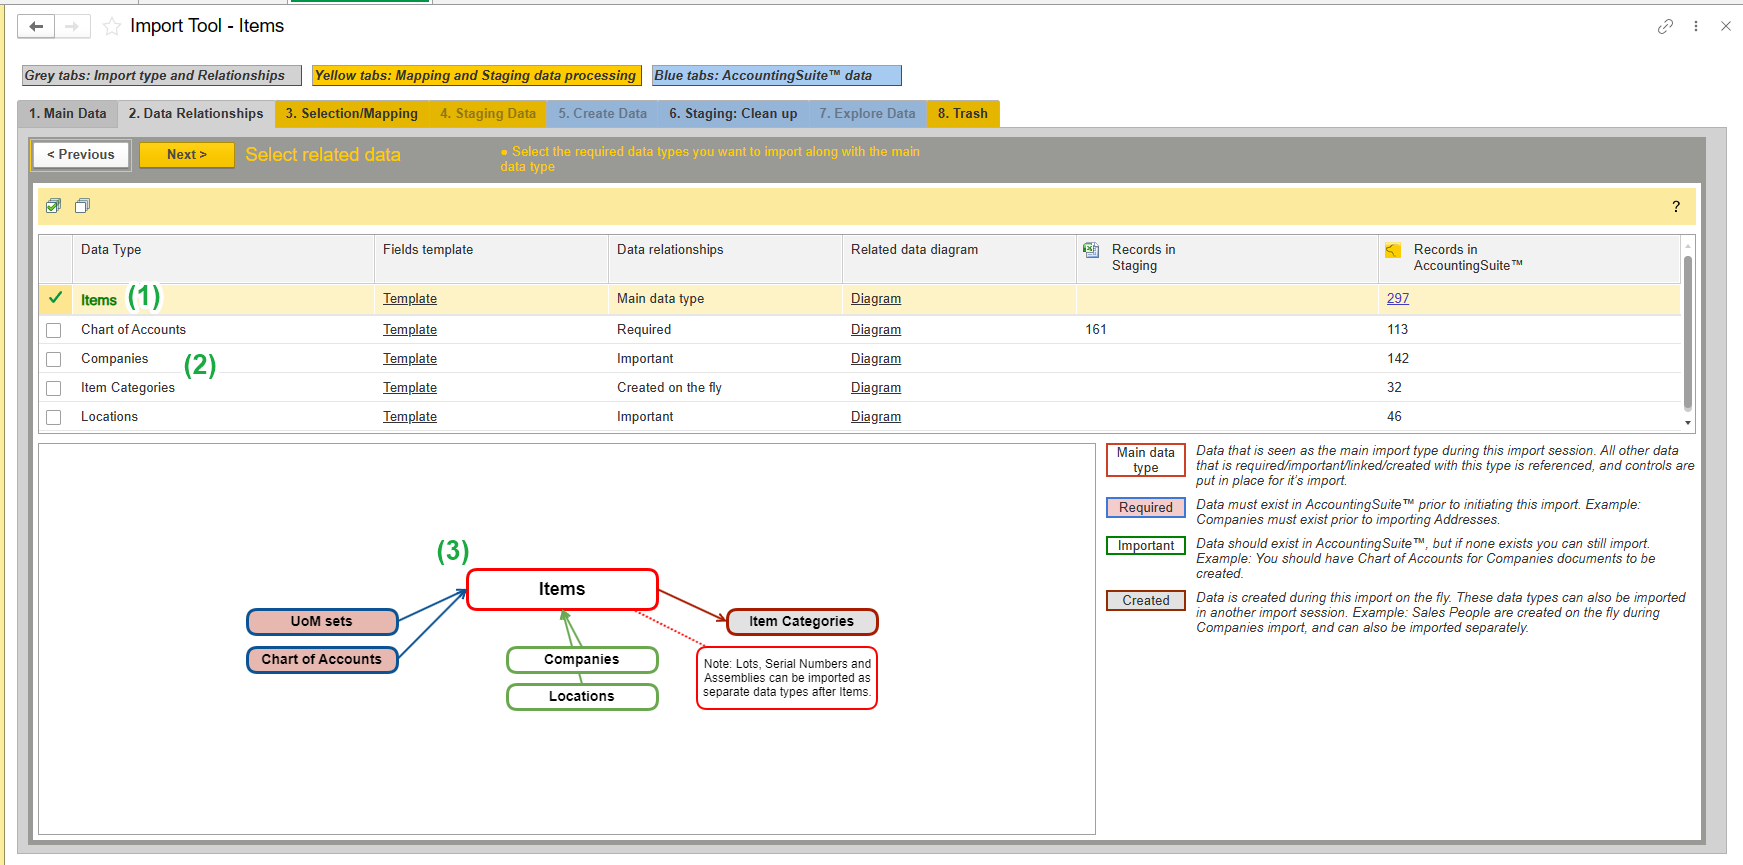Click the 161 staging records cell

1227,330
